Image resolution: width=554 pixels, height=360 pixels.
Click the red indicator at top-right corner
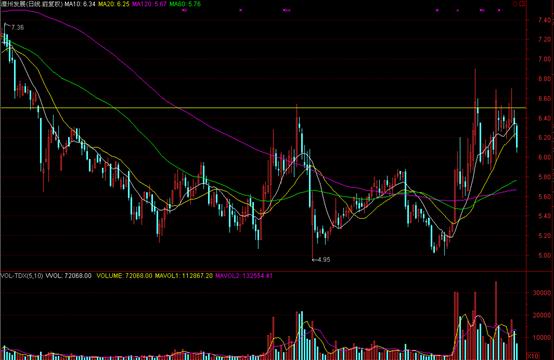pyautogui.click(x=520, y=4)
